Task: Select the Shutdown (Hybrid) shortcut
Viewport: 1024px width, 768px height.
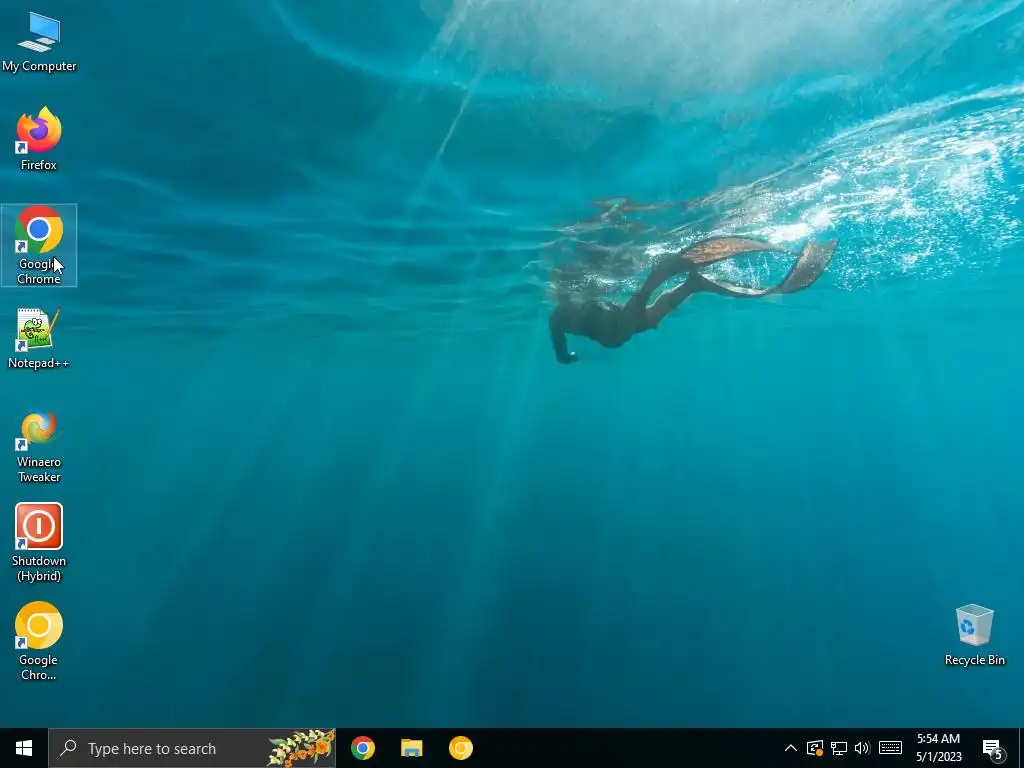Action: click(39, 542)
